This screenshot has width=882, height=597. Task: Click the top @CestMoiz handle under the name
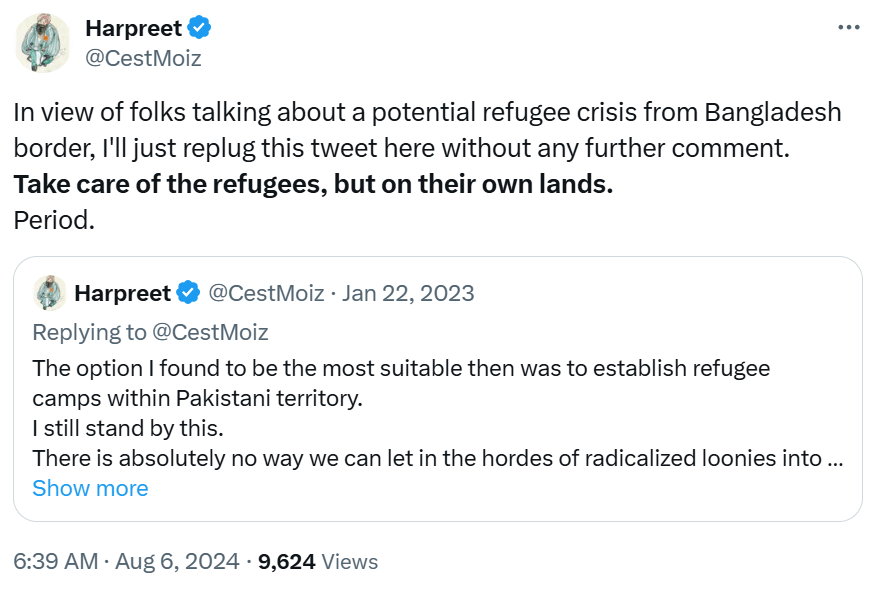(x=143, y=58)
